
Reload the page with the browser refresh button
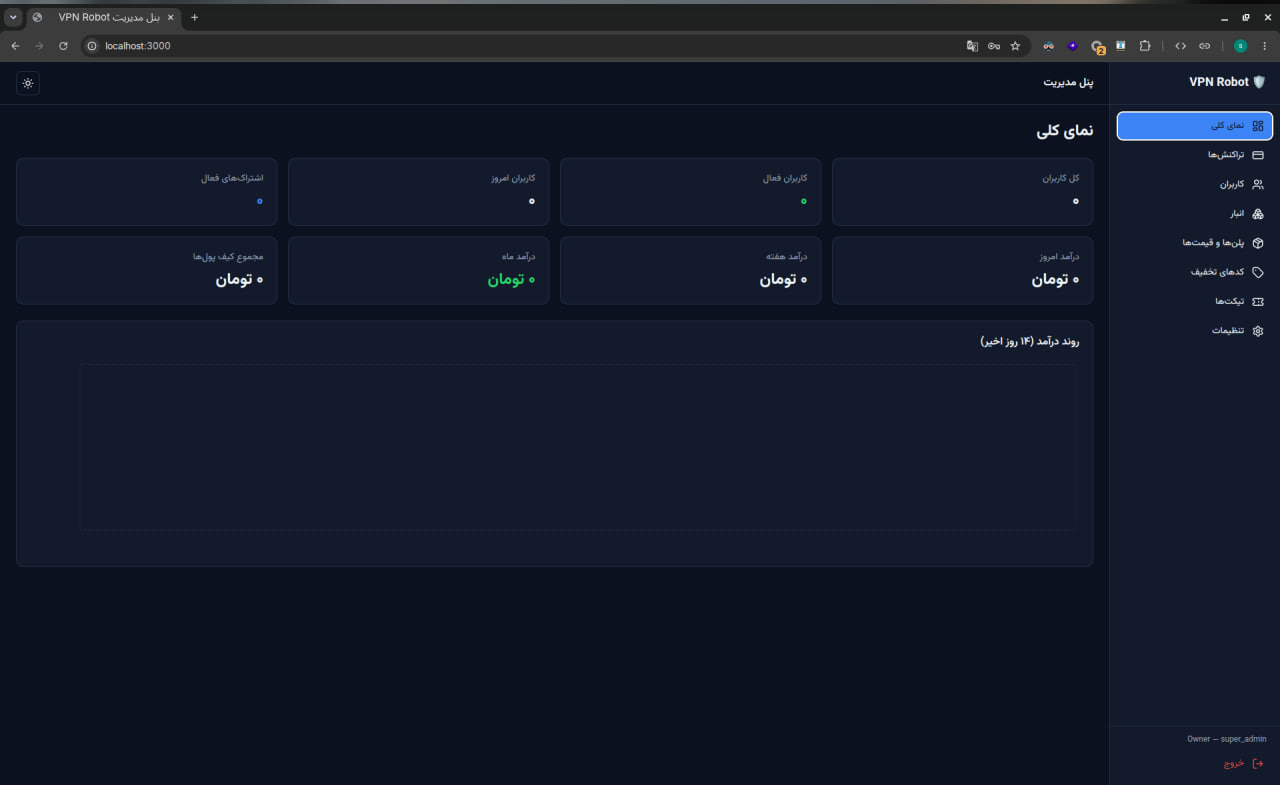[63, 46]
